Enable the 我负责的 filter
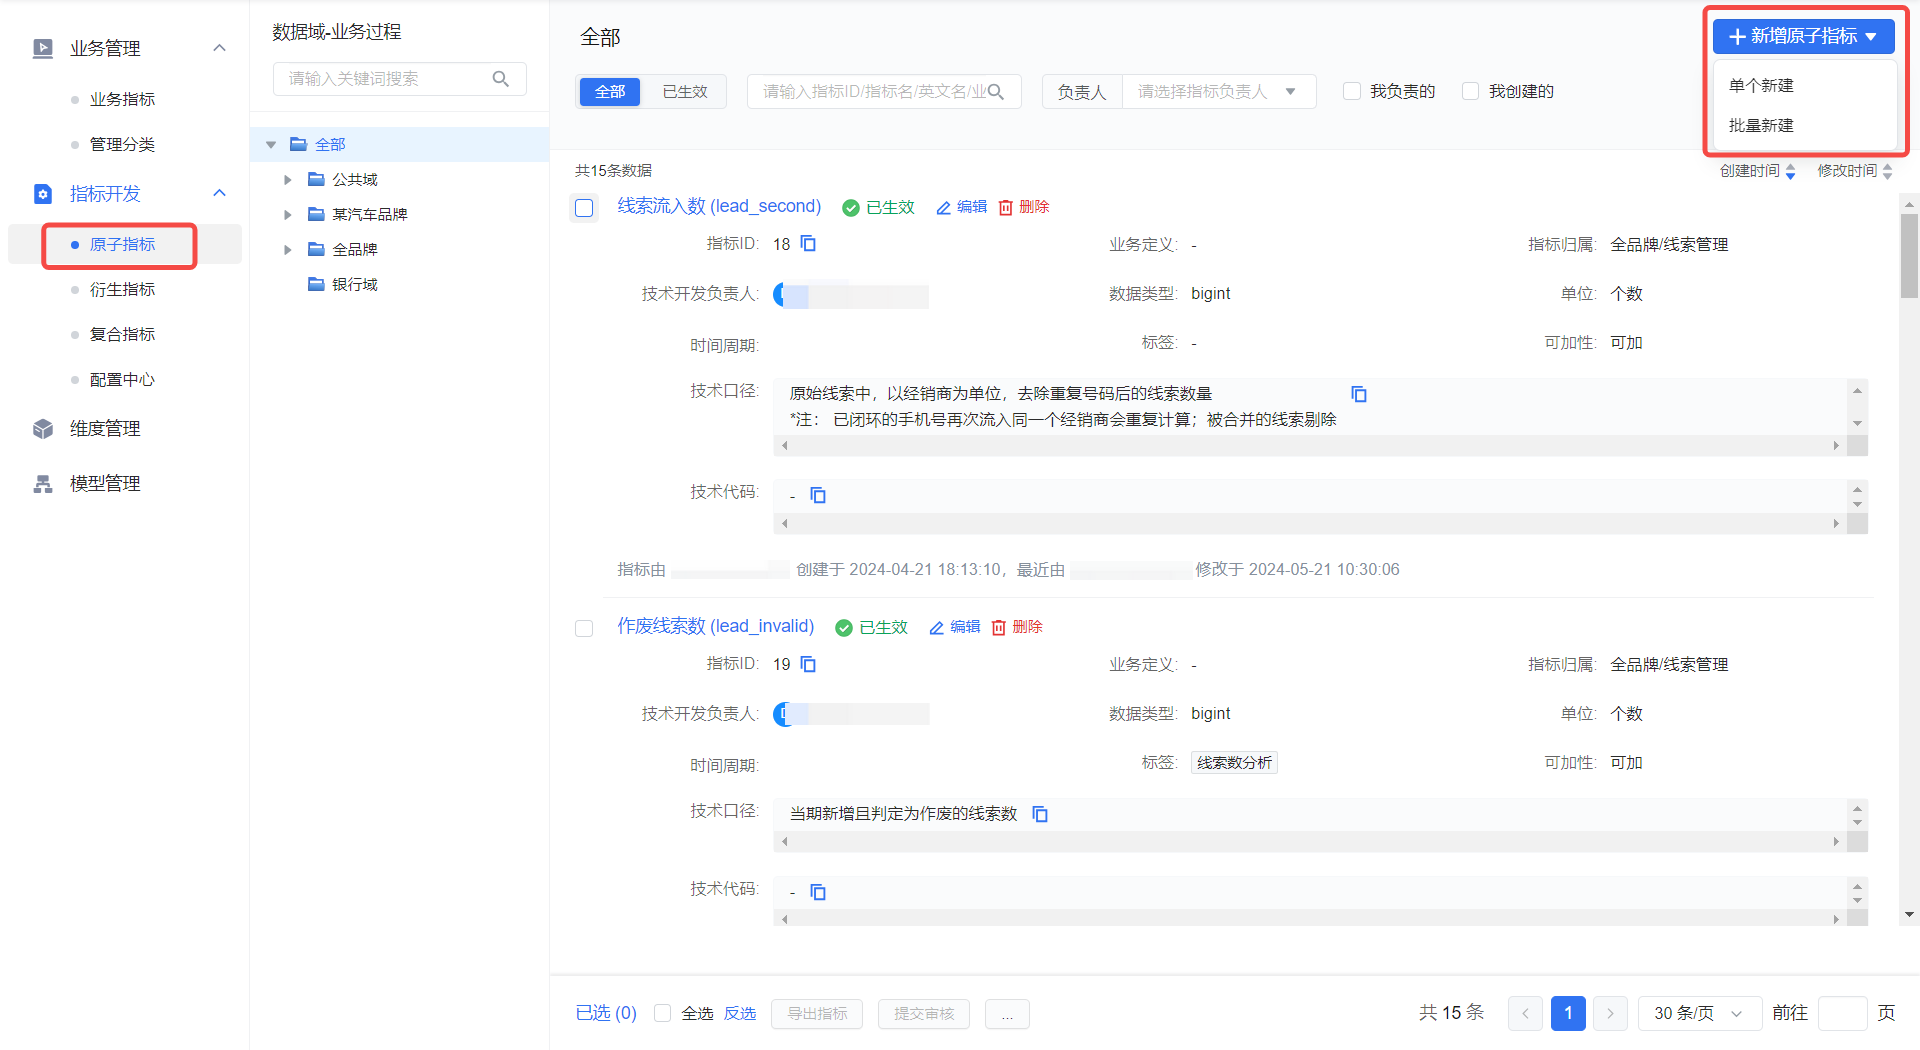 tap(1352, 91)
